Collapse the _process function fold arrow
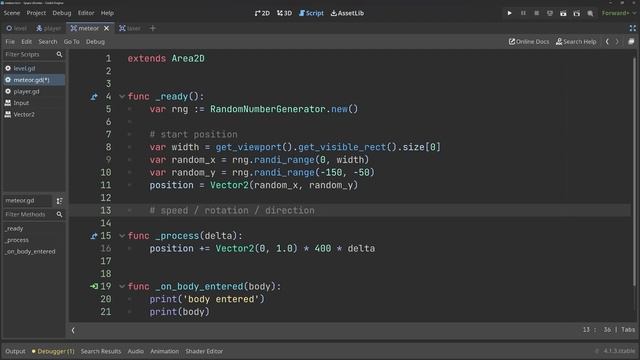Image resolution: width=640 pixels, height=360 pixels. point(122,236)
